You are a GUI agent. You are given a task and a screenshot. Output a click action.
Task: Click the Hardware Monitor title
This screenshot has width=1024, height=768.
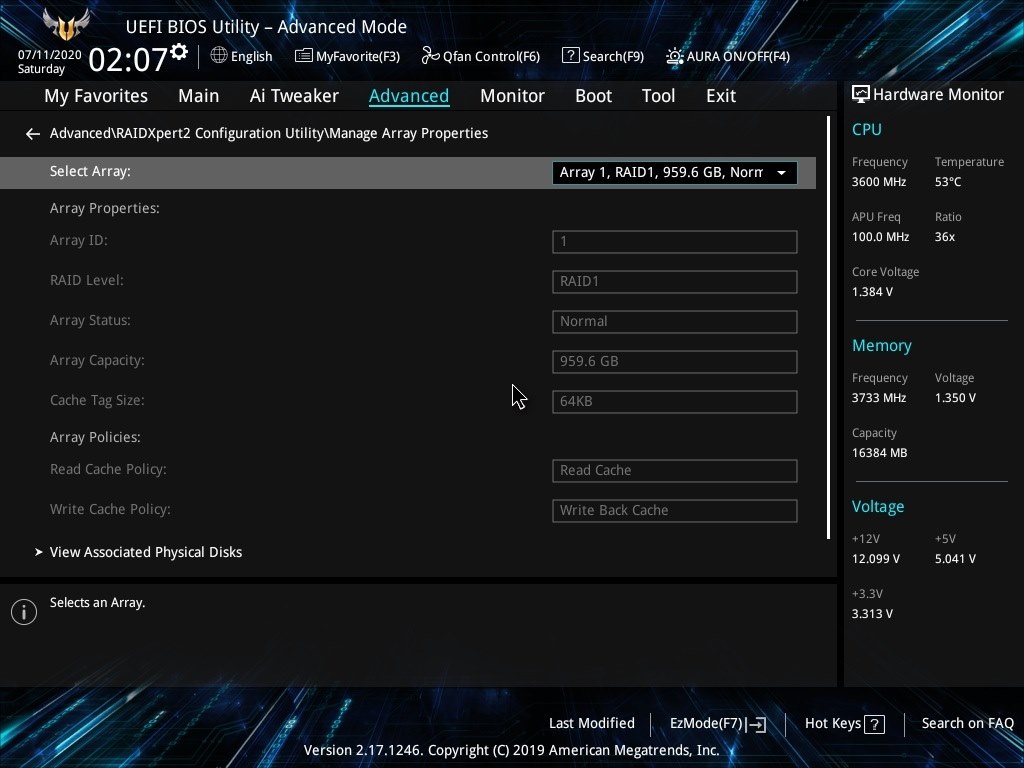pos(938,95)
